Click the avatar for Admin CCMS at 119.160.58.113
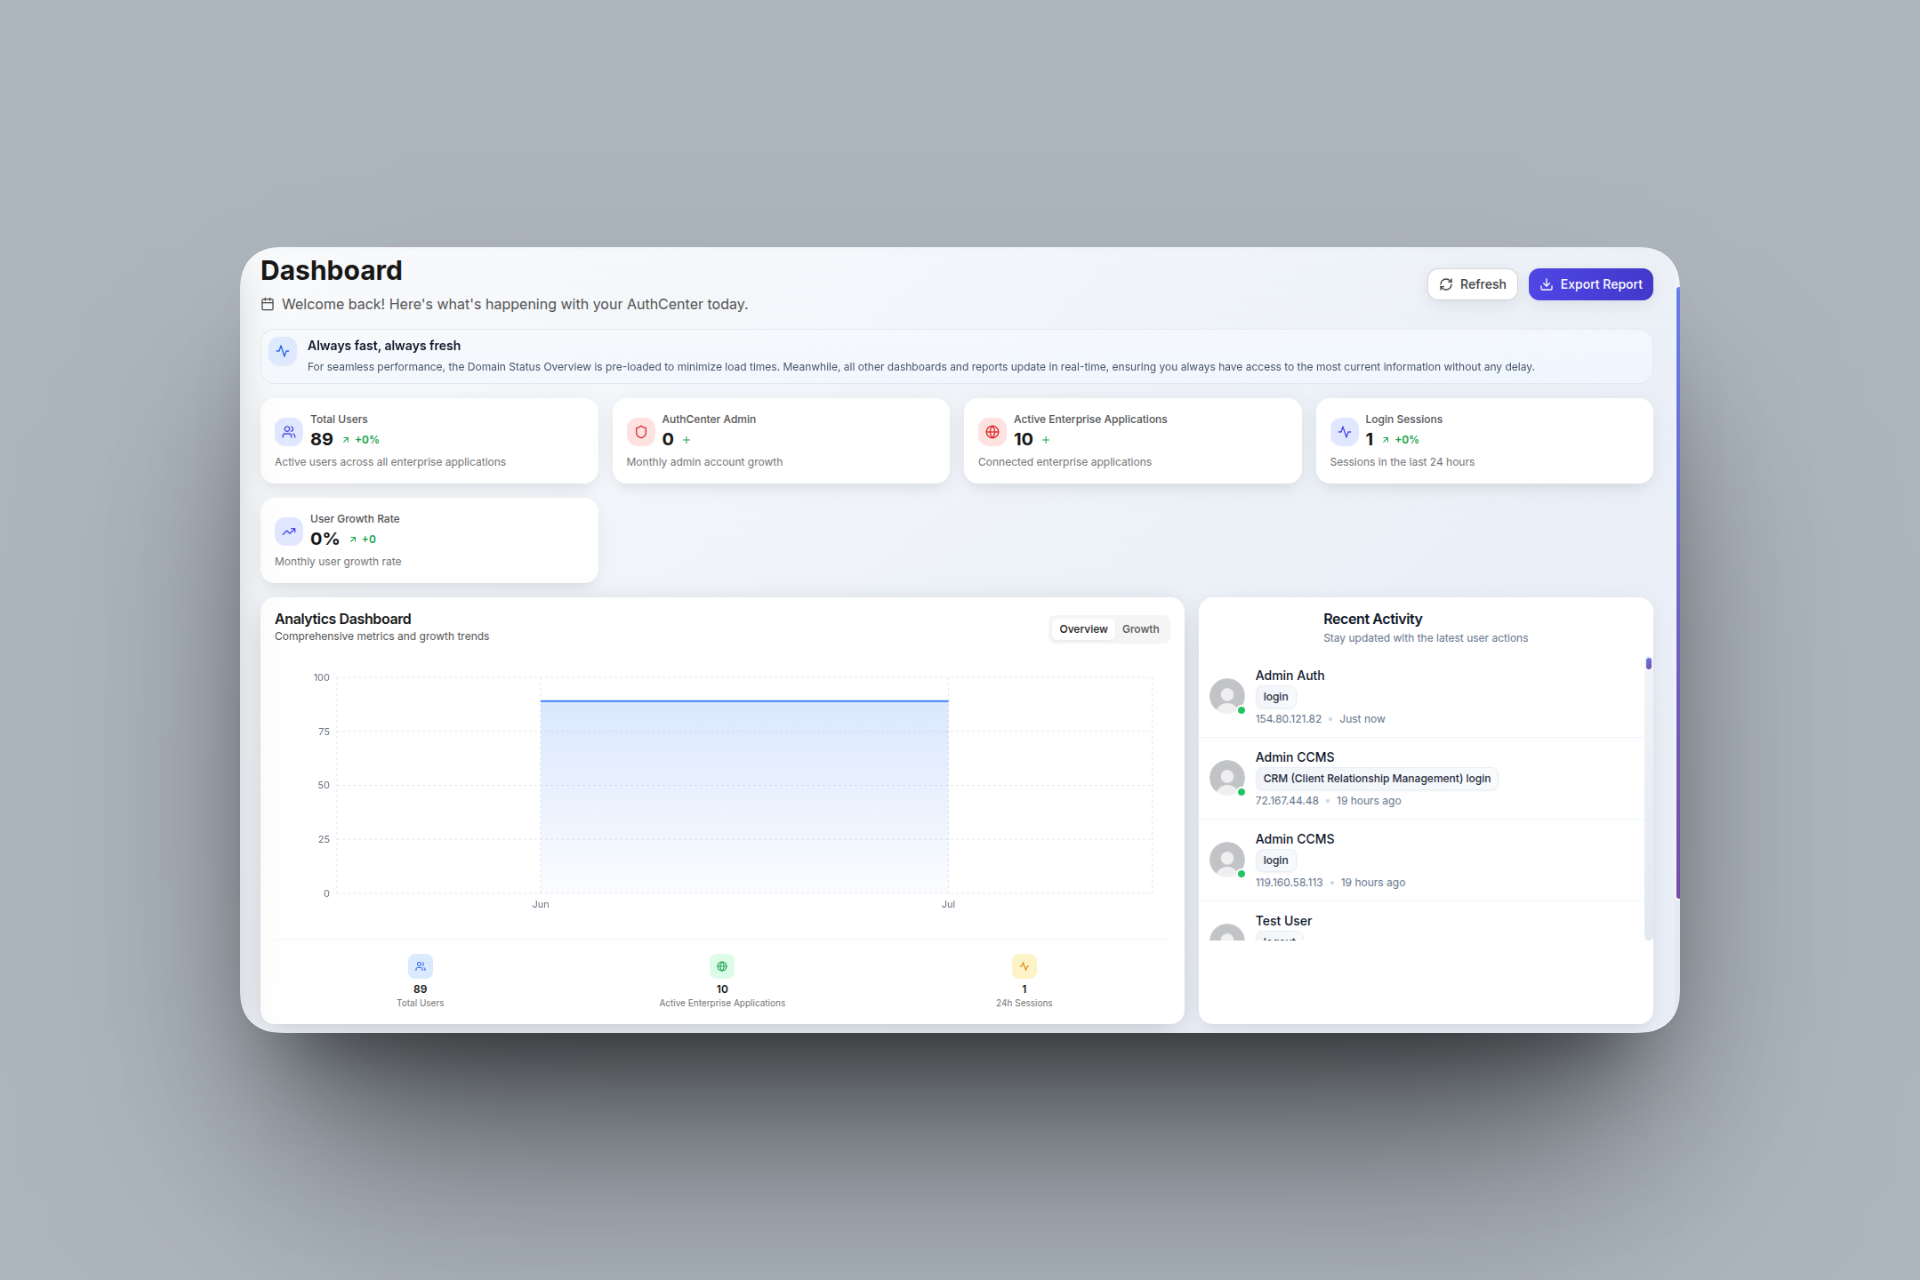Viewport: 1920px width, 1280px height. tap(1227, 859)
